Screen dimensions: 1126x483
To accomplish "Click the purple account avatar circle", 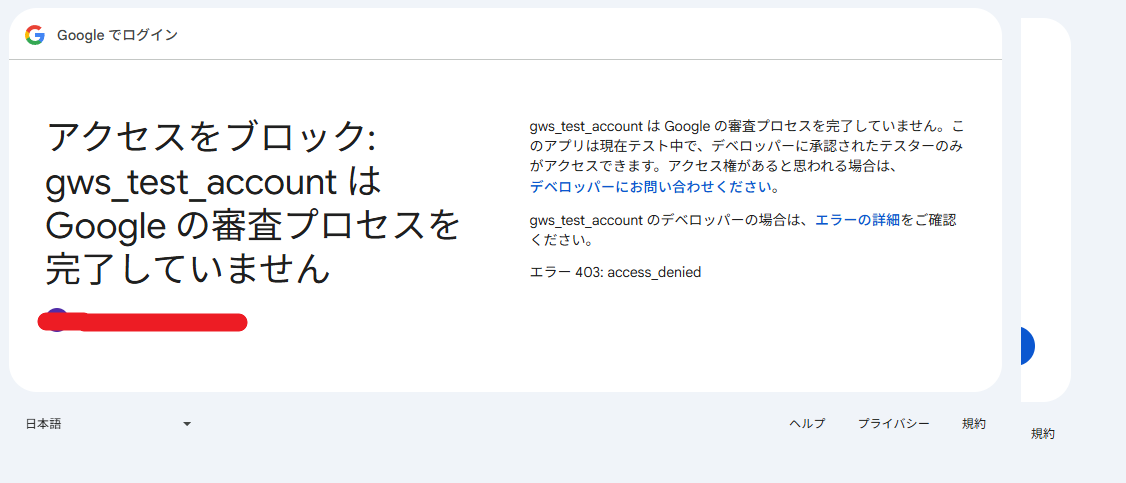I will pyautogui.click(x=55, y=319).
